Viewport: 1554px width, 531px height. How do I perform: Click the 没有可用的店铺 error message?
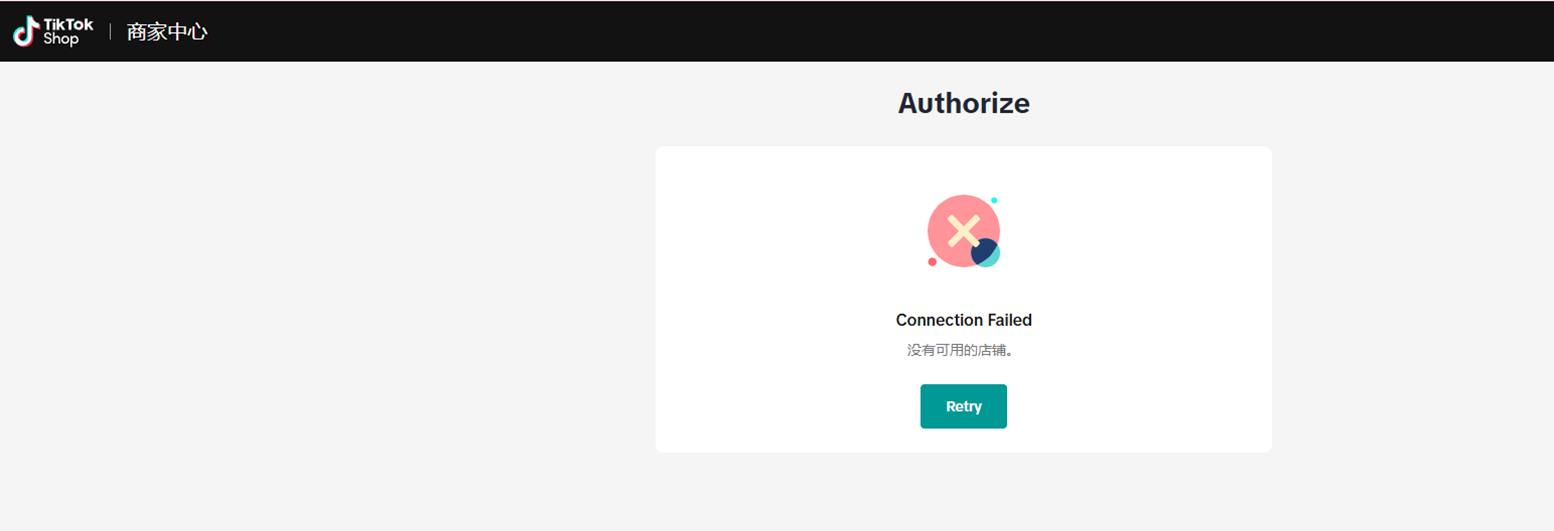tap(963, 351)
